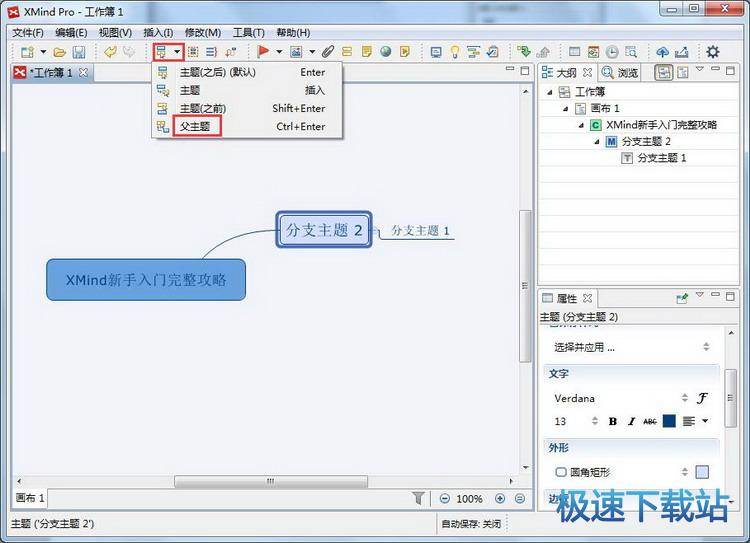Click the shape fill light blue swatch
750x543 pixels.
(702, 472)
